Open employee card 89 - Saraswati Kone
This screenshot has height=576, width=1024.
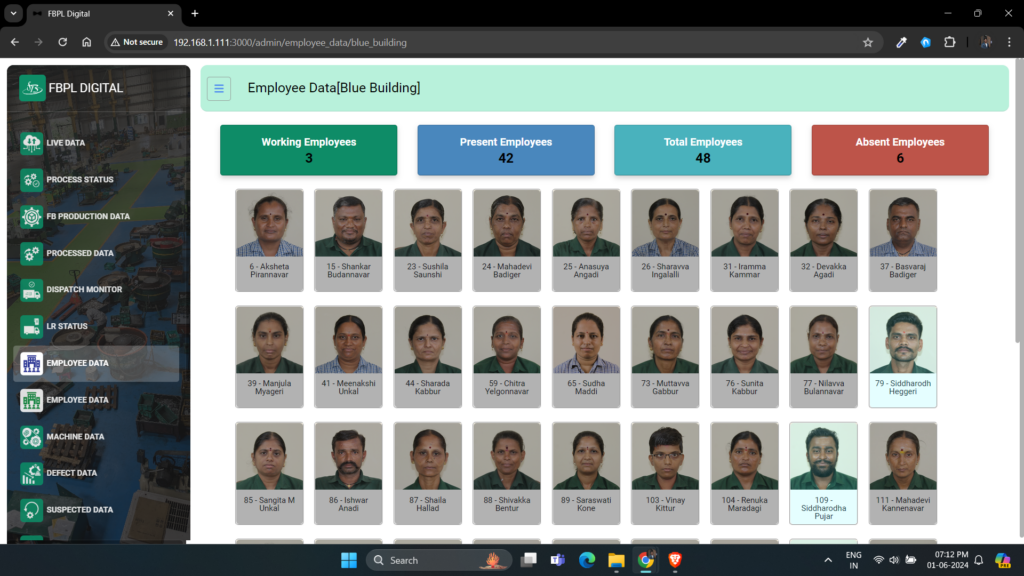pos(586,473)
